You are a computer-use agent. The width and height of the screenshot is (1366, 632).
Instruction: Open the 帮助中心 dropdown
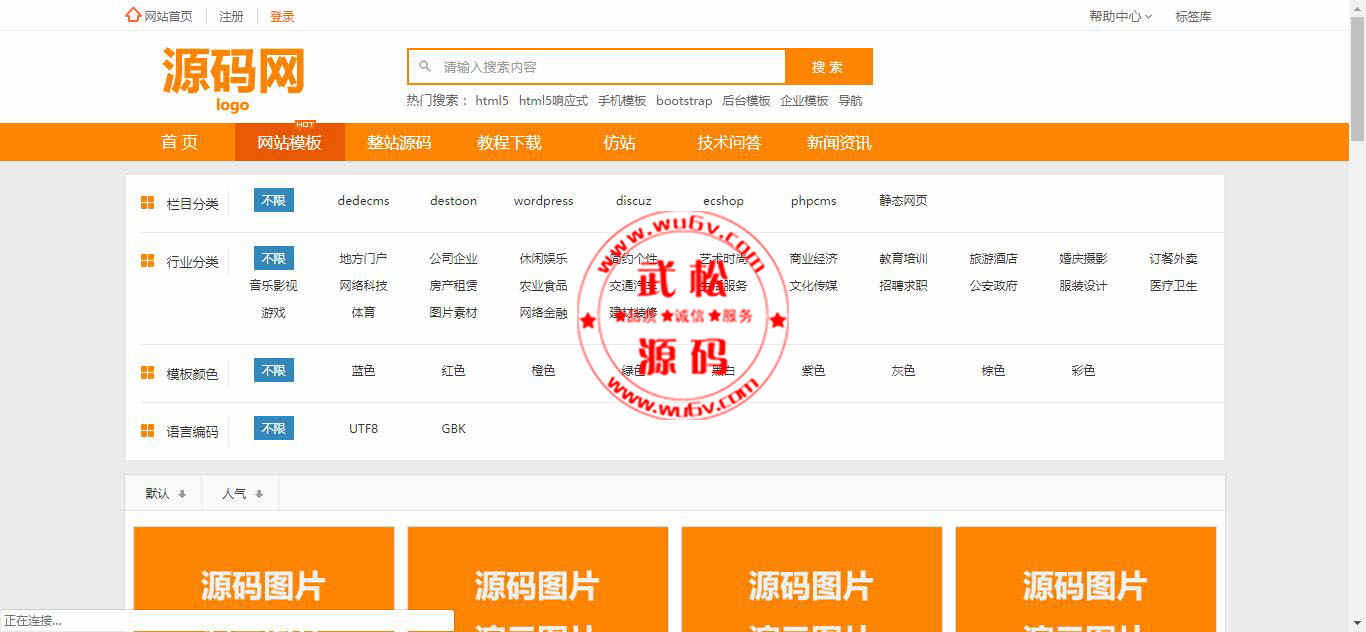1120,16
